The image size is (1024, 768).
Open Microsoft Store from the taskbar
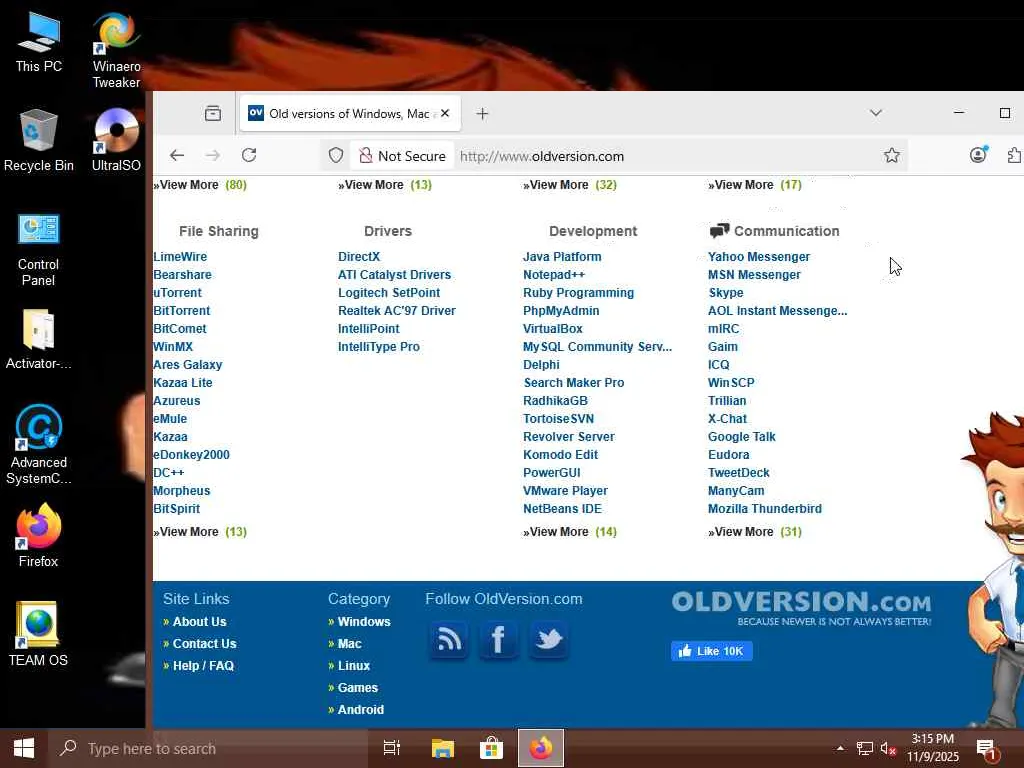tap(491, 748)
